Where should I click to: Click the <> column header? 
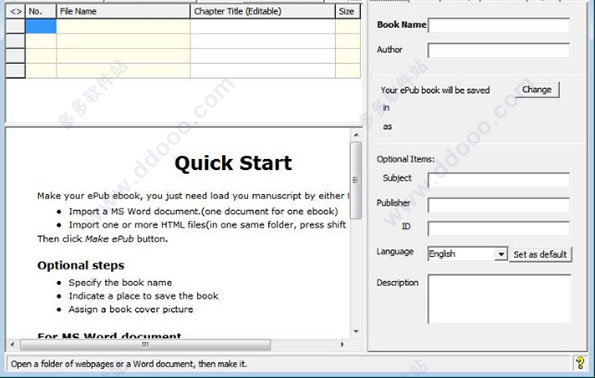16,11
